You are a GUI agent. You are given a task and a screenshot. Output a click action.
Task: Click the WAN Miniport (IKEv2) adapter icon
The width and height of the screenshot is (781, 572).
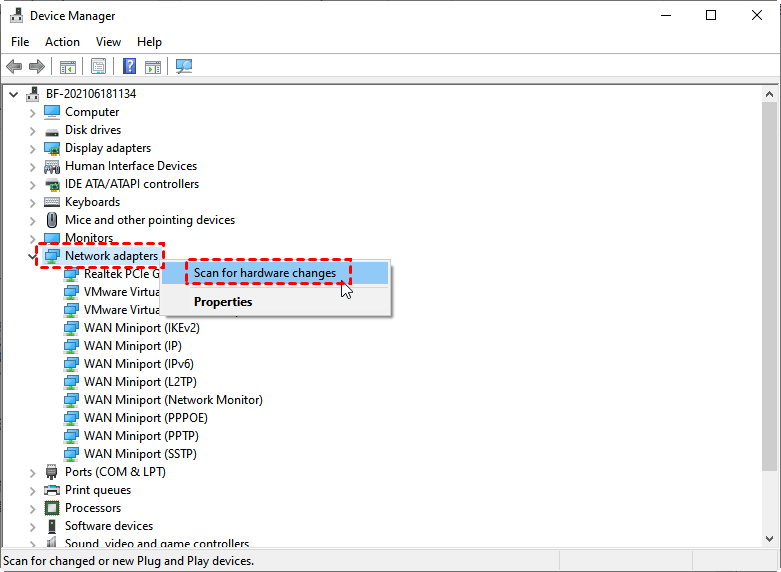(x=71, y=328)
